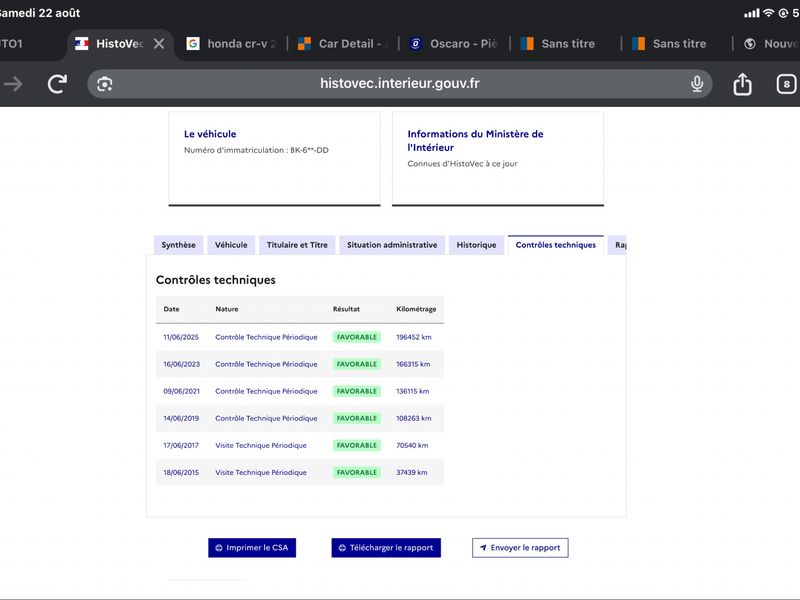This screenshot has height=600, width=800.
Task: Tap the forward navigation arrow
Action: (13, 84)
